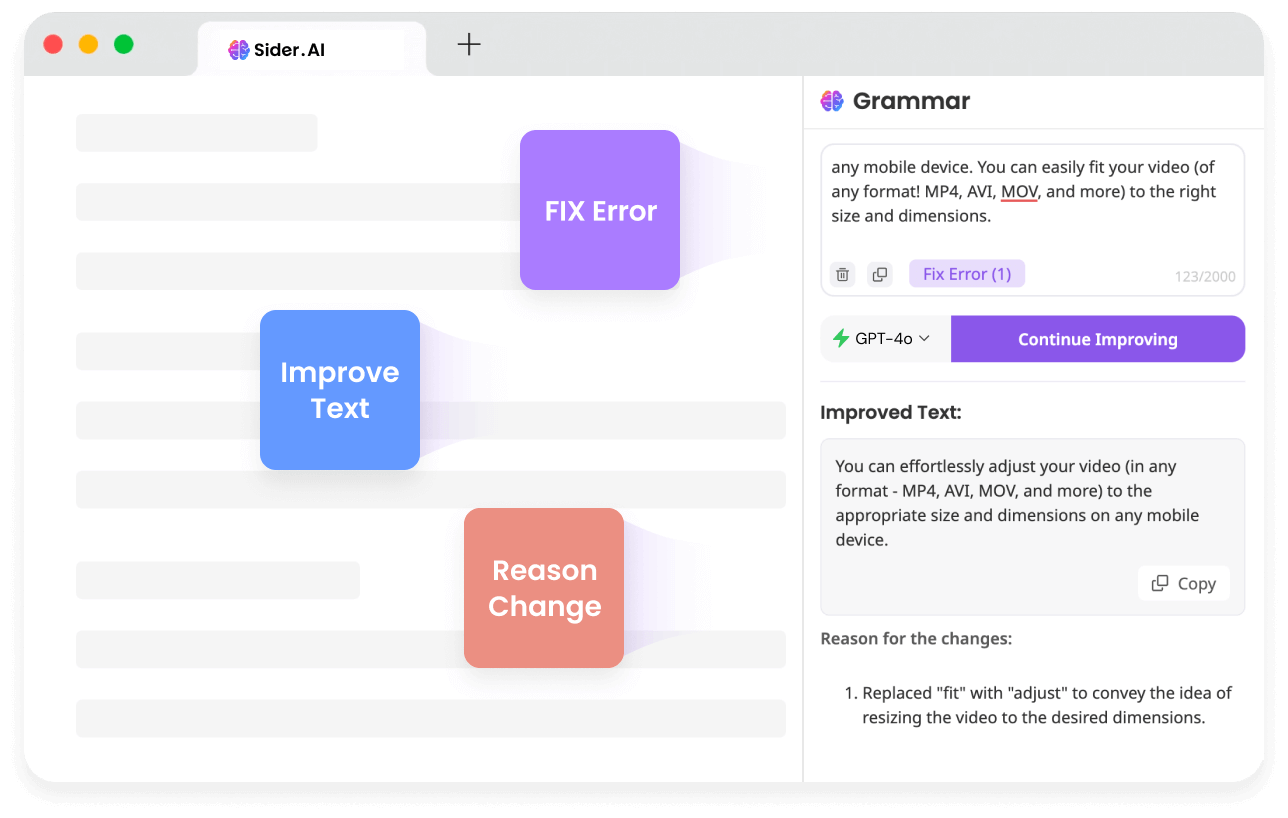Click the purple FIX Error tile
Screen dimensions: 1288x818
pyautogui.click(x=600, y=210)
